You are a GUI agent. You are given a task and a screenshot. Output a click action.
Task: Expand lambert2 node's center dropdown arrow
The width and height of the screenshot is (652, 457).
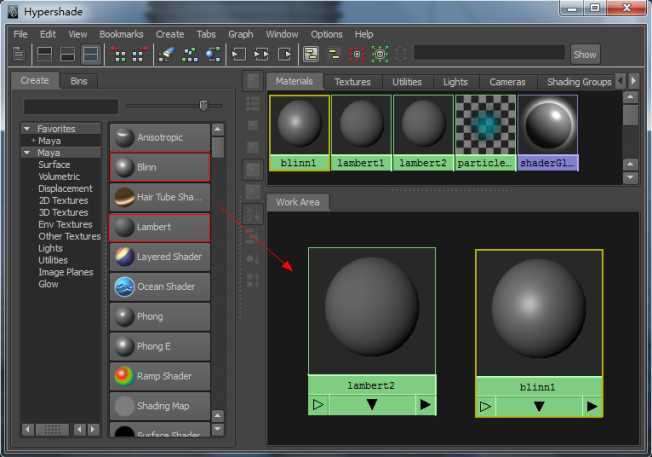(372, 404)
